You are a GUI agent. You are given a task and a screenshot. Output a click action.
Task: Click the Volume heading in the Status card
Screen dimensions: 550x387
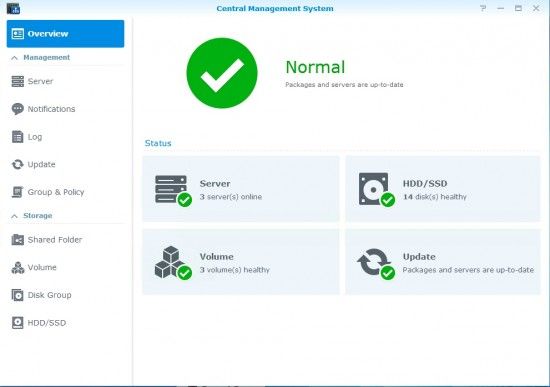pos(216,256)
